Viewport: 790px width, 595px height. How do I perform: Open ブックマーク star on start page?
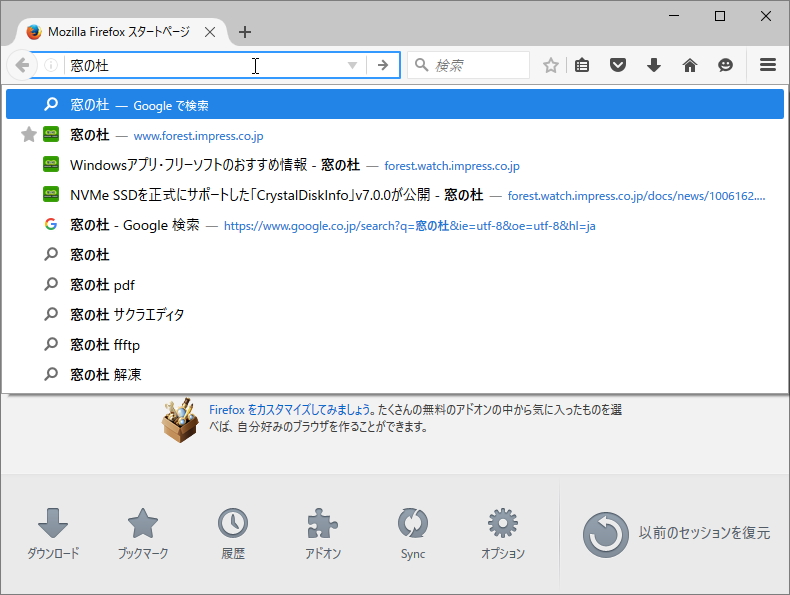click(x=143, y=534)
